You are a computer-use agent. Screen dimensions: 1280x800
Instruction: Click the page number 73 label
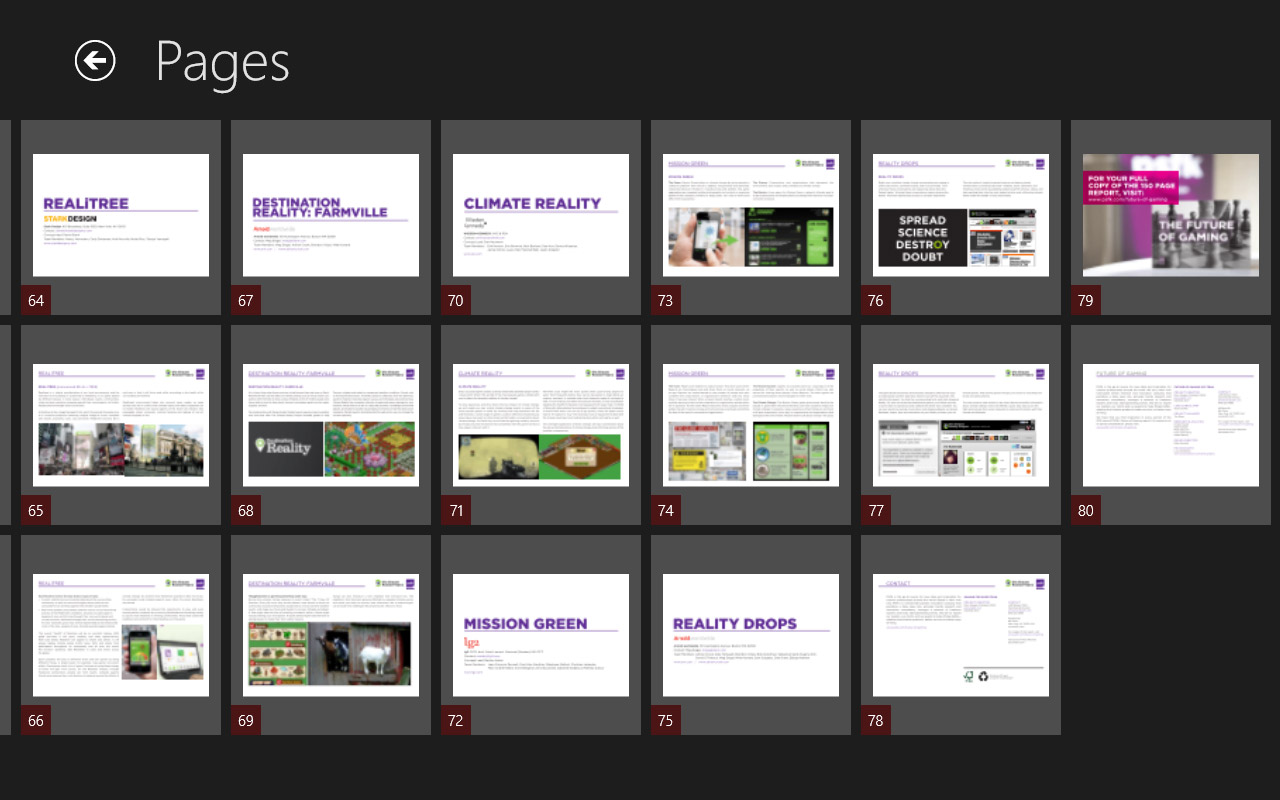[x=666, y=300]
